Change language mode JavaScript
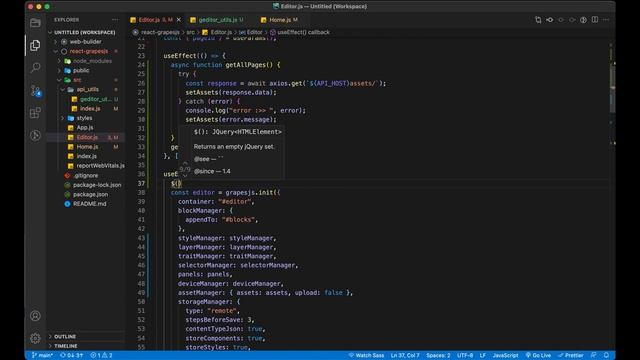Viewport: 640px width, 360px height. (x=505, y=355)
